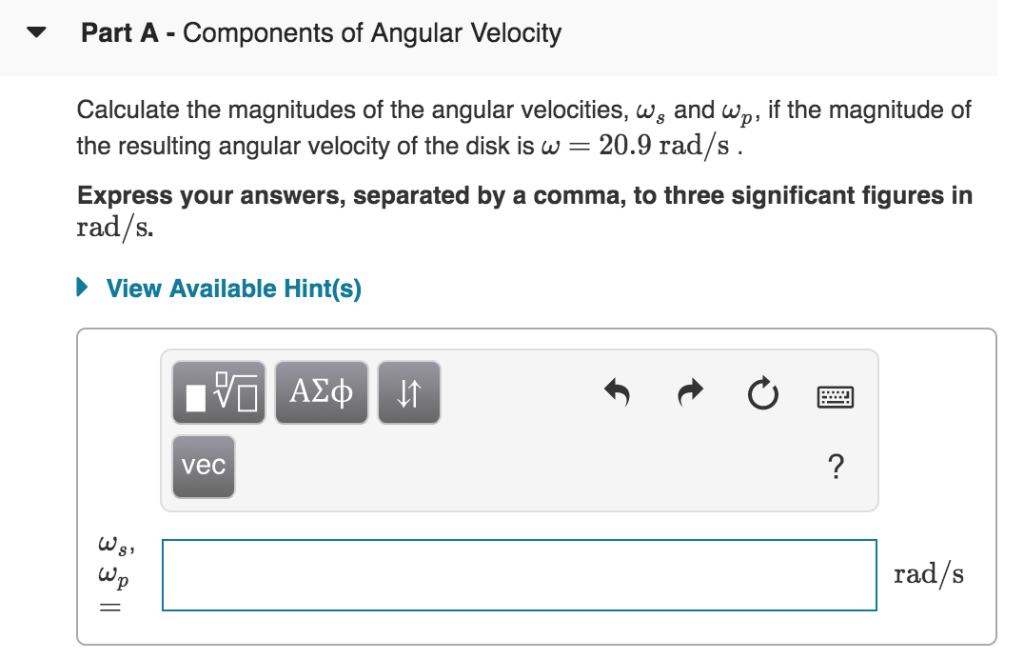Viewport: 1024px width, 659px height.
Task: Click the bold 'Express your answers' instruction text
Action: (524, 210)
